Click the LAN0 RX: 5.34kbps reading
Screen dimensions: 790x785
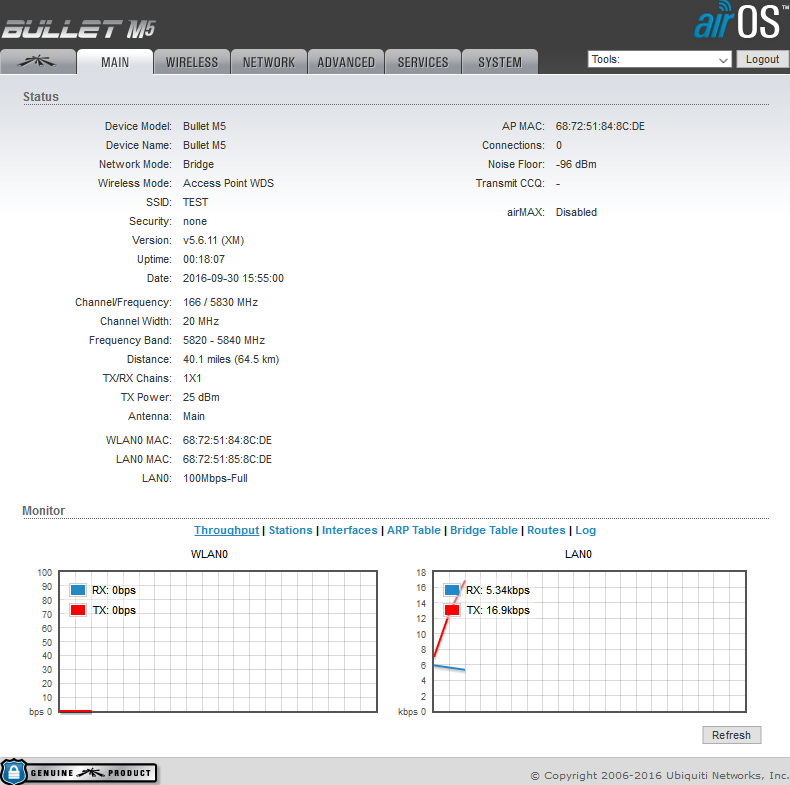498,590
